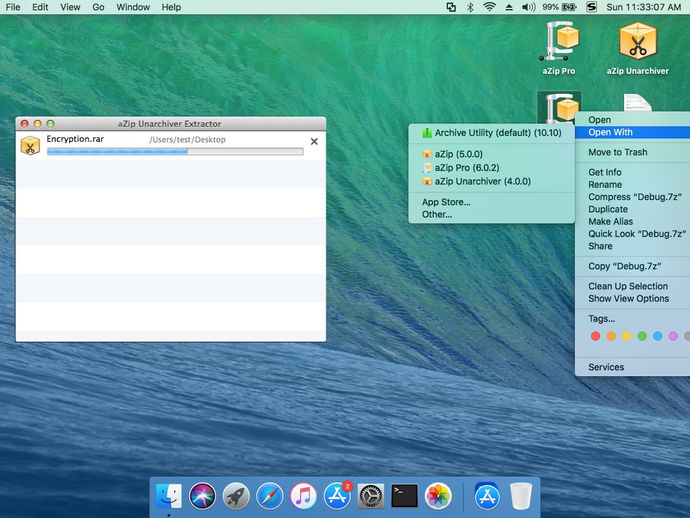The height and width of the screenshot is (518, 690).
Task: Open Launchpad from the Dock
Action: 236,496
